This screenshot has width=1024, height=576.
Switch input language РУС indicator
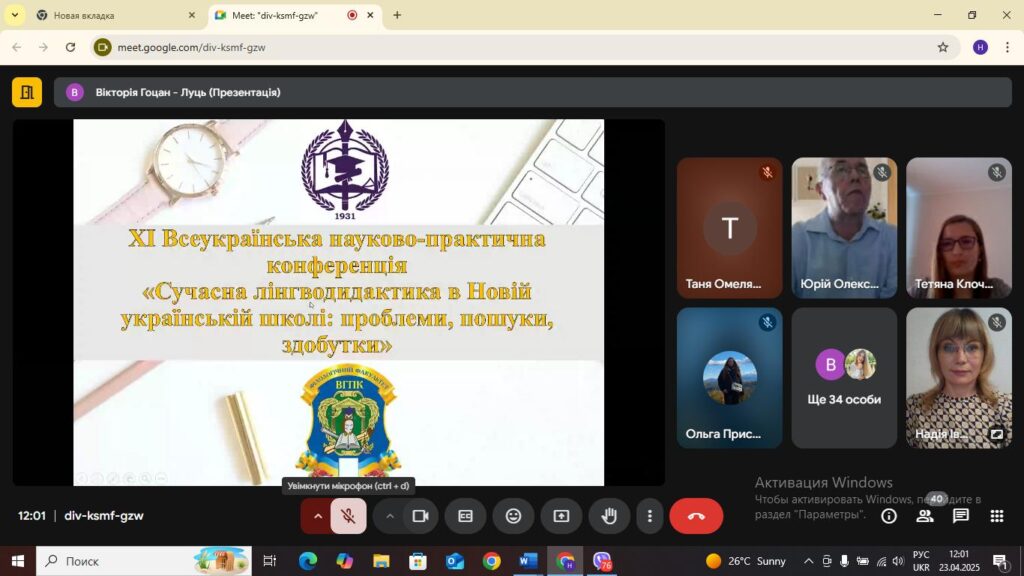[x=921, y=561]
